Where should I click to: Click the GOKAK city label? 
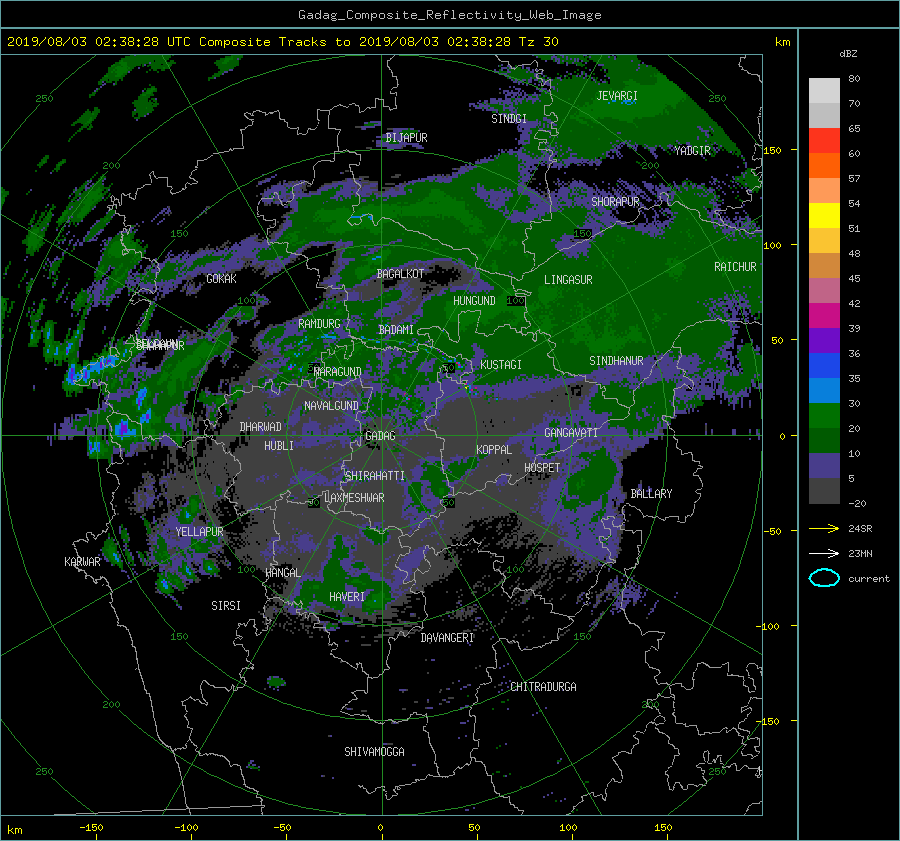pos(222,279)
